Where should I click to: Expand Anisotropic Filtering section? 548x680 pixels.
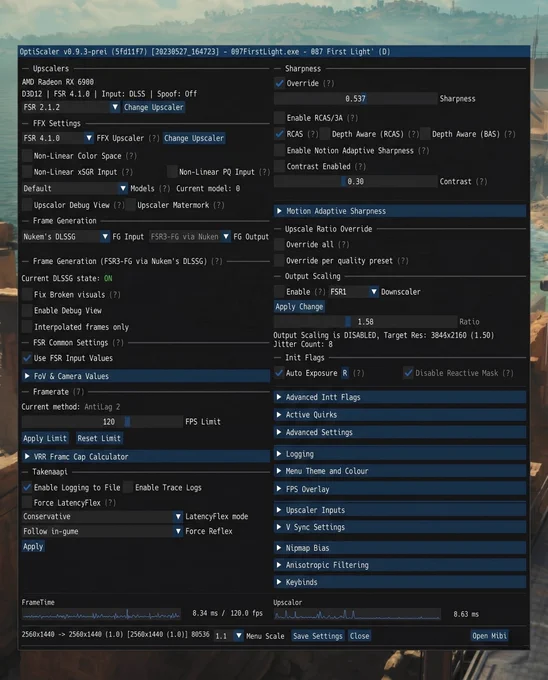pyautogui.click(x=400, y=565)
